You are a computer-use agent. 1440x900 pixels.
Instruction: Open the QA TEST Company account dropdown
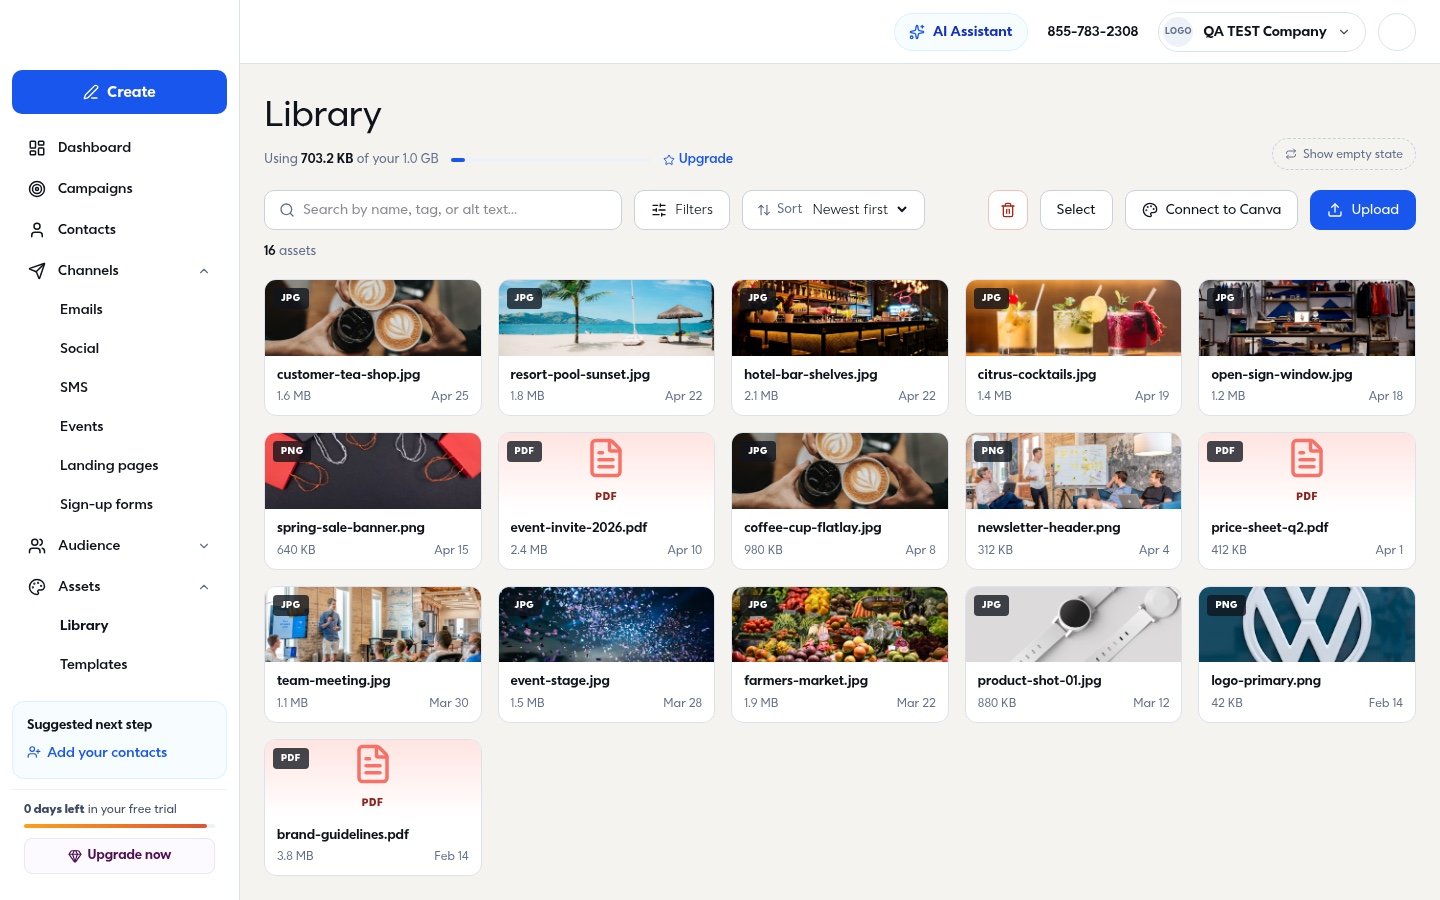click(x=1261, y=32)
